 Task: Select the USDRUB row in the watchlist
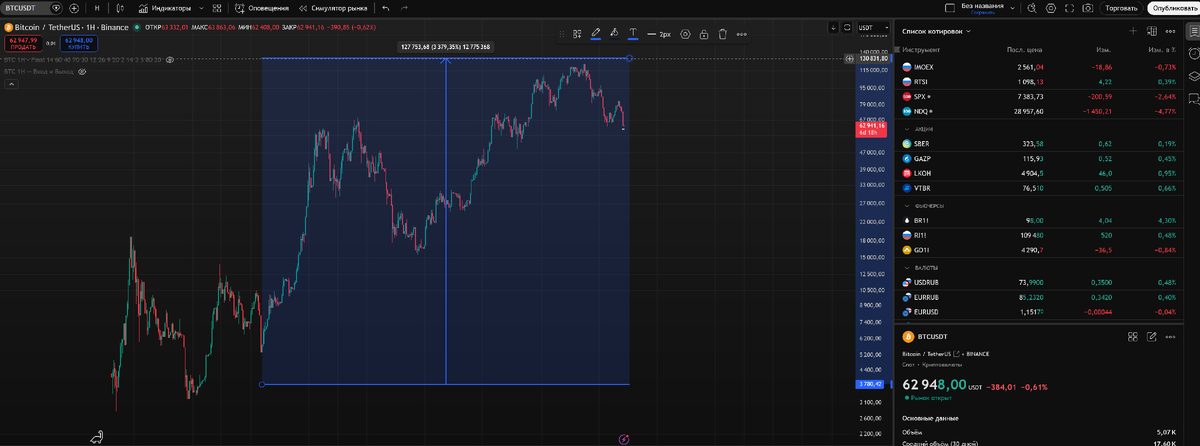coord(1040,282)
